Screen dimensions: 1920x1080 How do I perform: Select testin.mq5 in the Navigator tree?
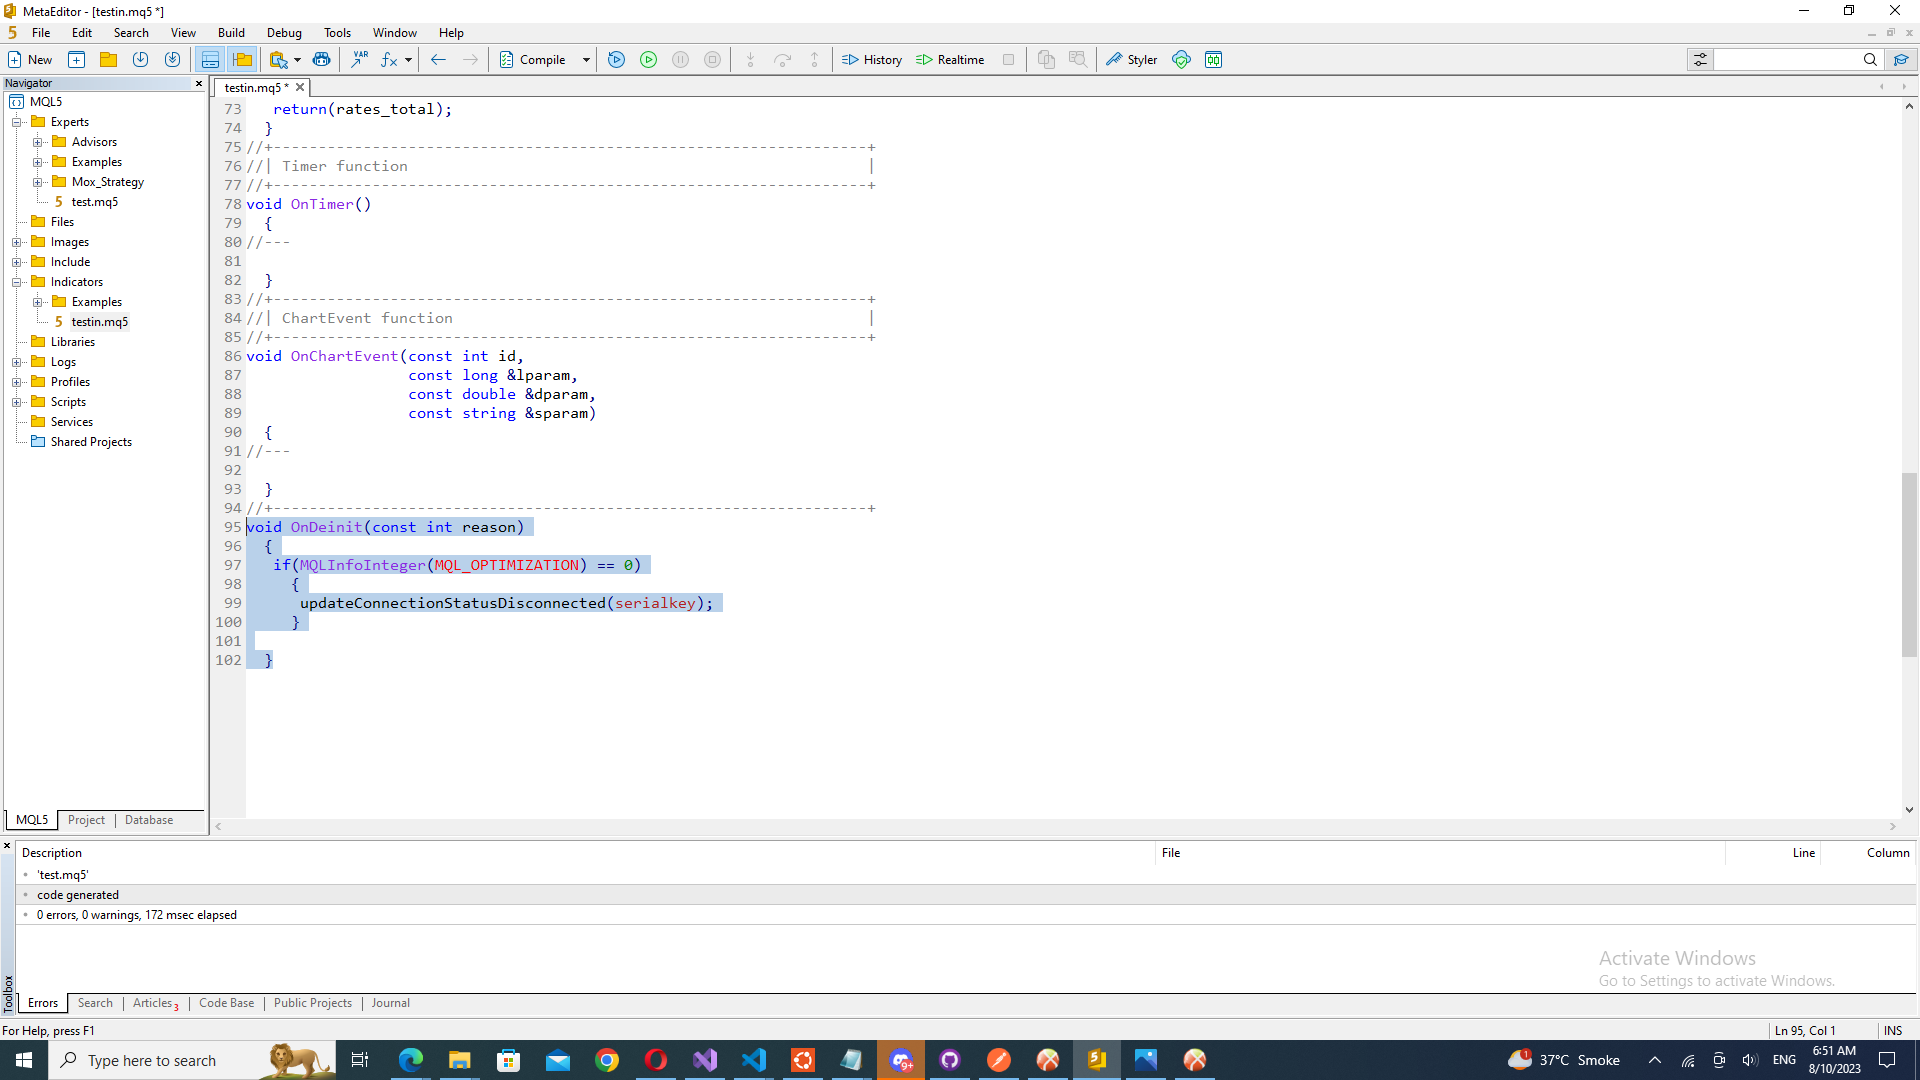(x=99, y=322)
